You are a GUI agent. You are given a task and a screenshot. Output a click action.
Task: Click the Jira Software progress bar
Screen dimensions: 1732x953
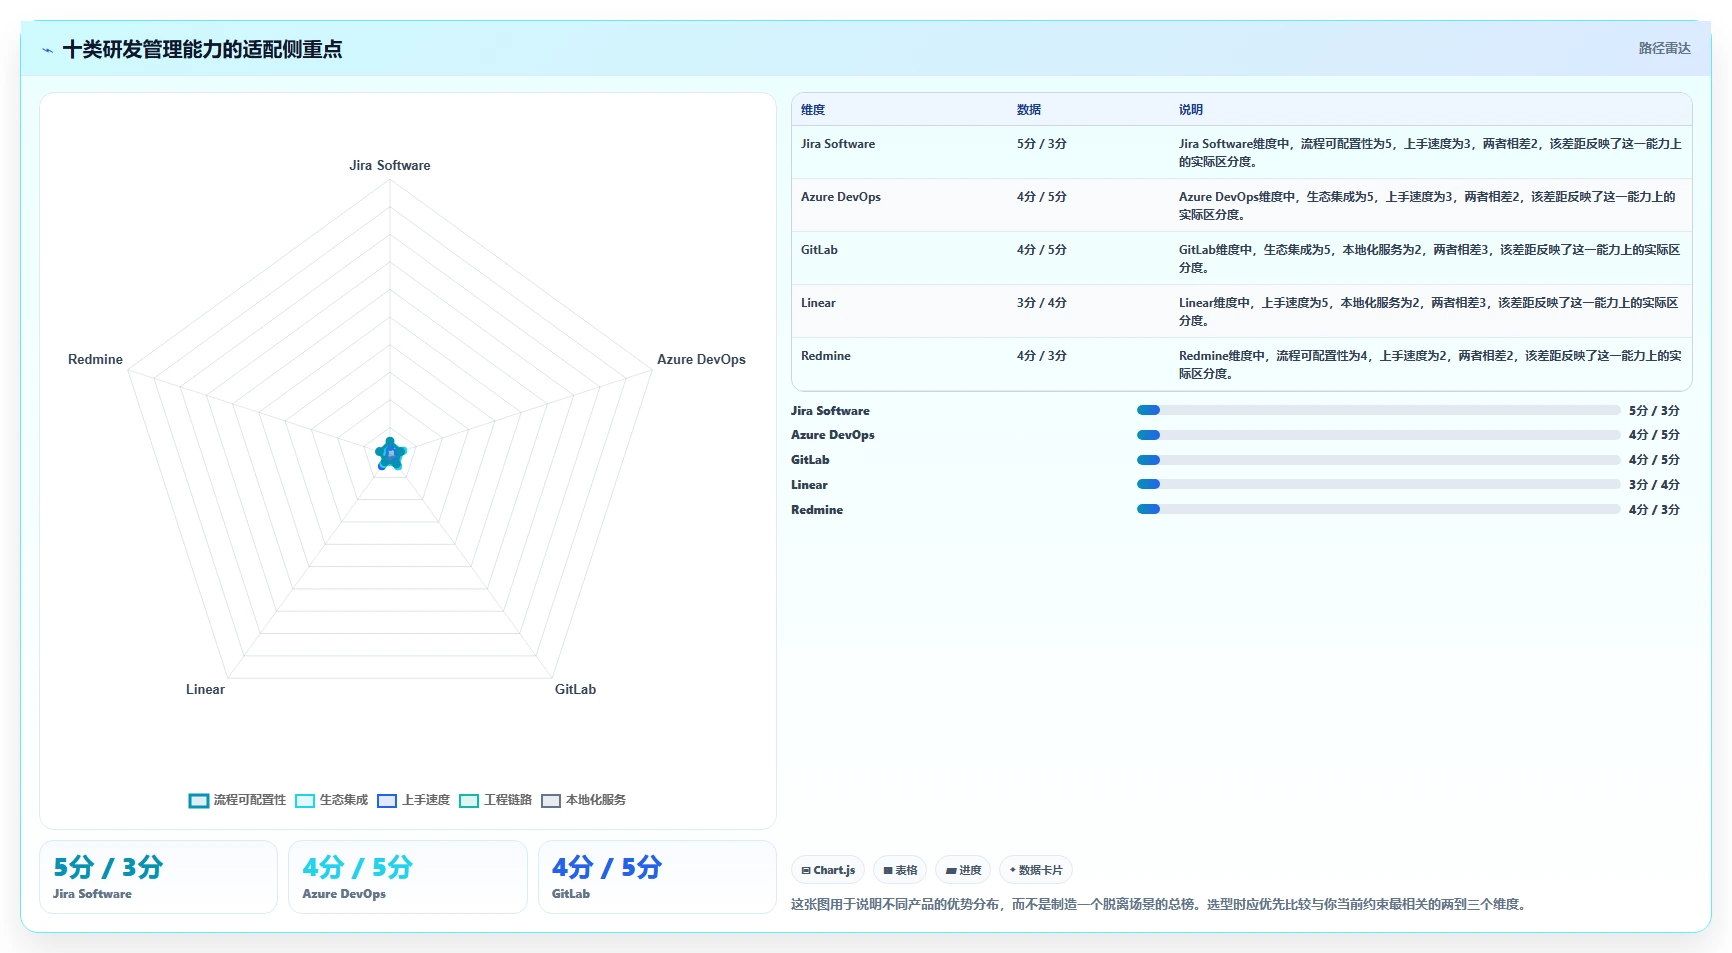1378,410
